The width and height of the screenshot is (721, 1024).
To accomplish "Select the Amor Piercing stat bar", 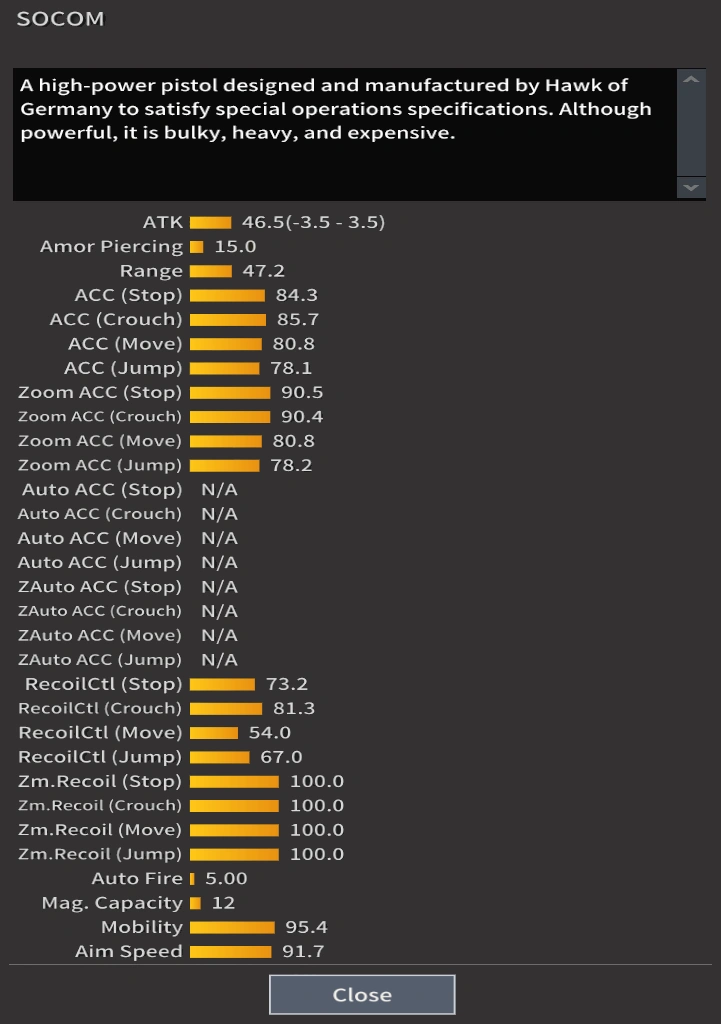I will 197,247.
